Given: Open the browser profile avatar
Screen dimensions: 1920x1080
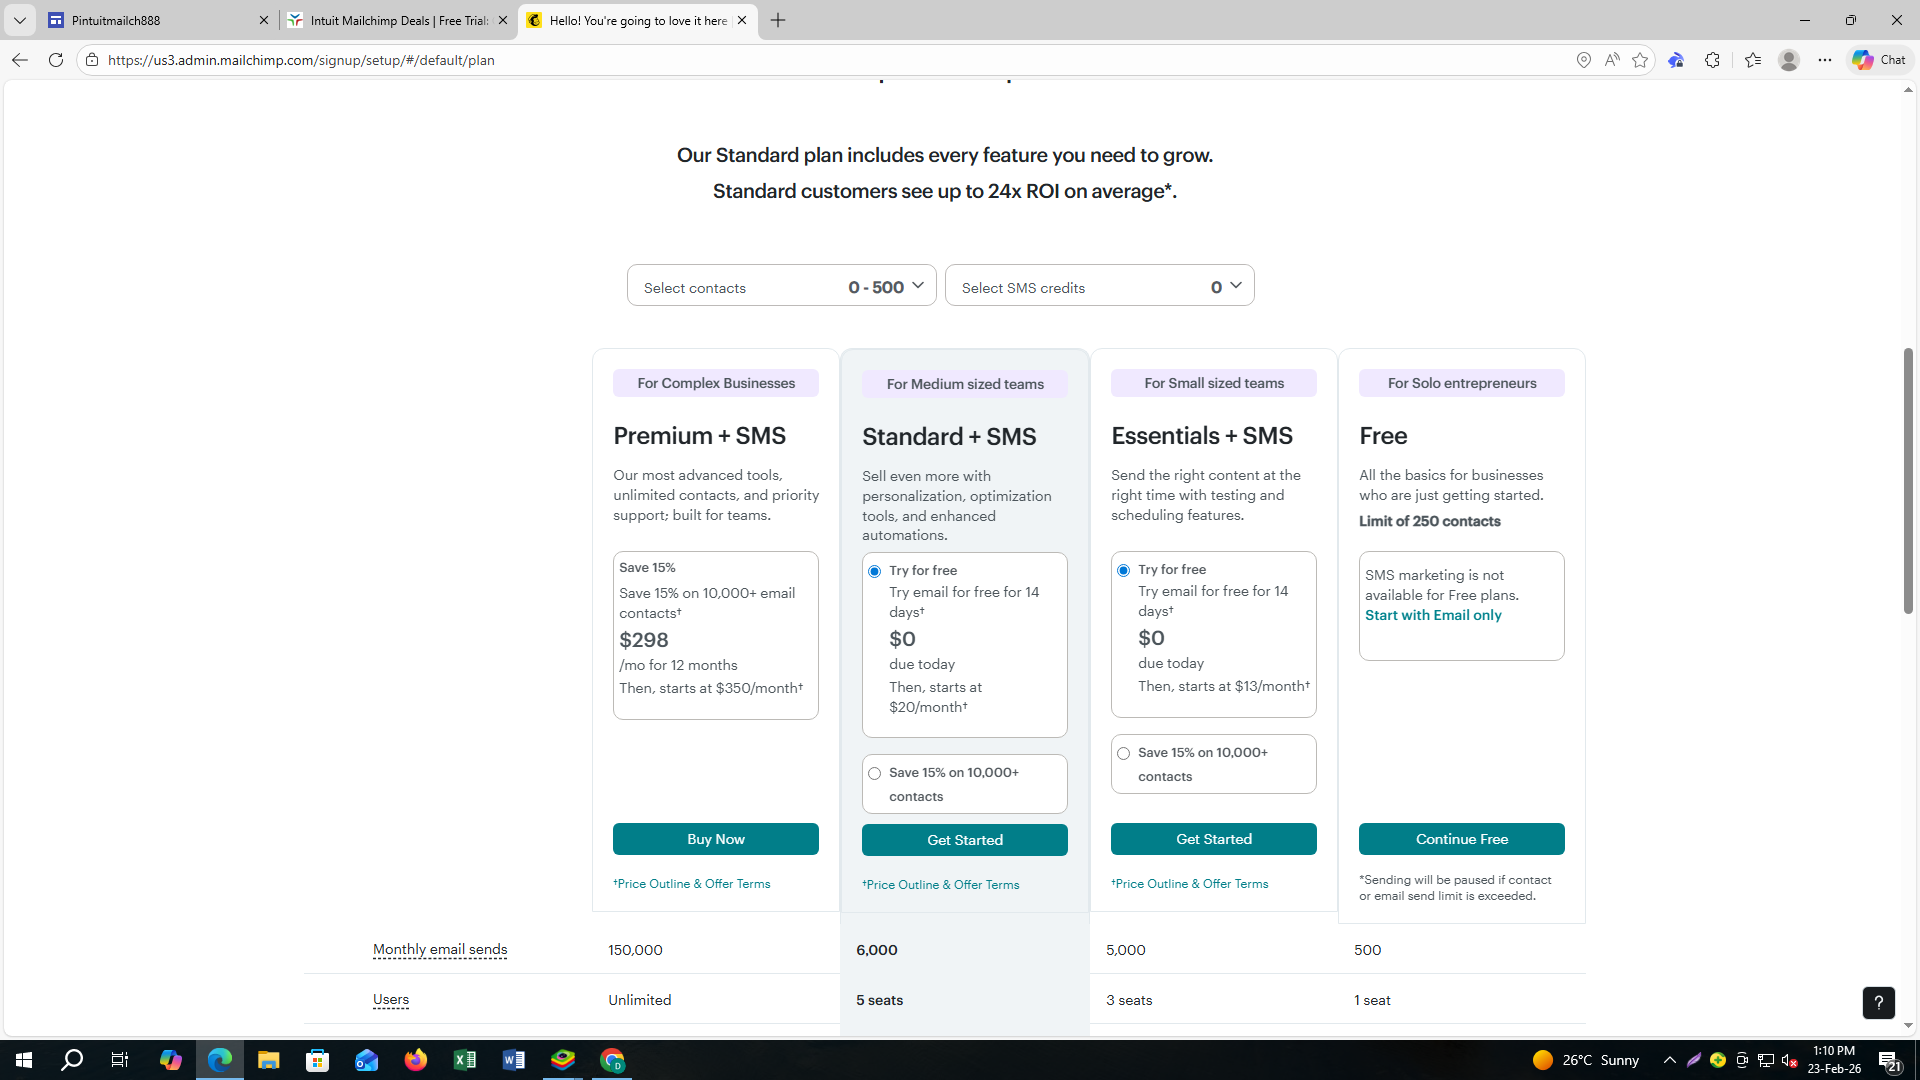Looking at the screenshot, I should point(1789,60).
